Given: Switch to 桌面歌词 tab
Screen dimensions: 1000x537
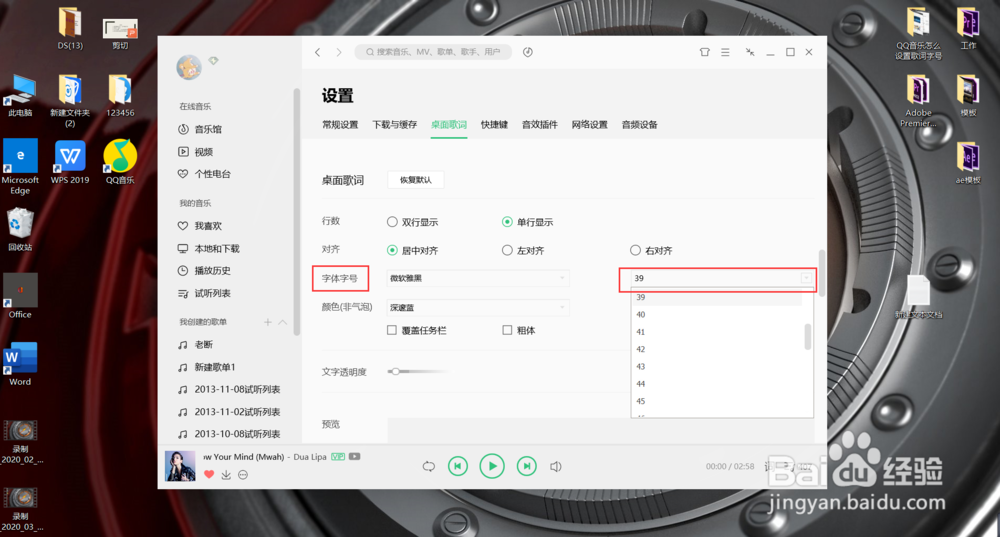Looking at the screenshot, I should point(449,124).
